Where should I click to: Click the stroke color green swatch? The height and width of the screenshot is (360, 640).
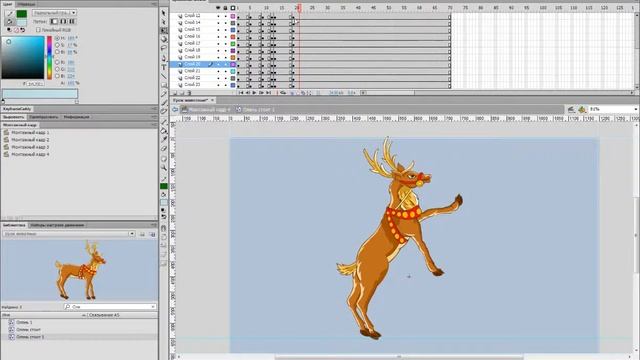coord(21,14)
